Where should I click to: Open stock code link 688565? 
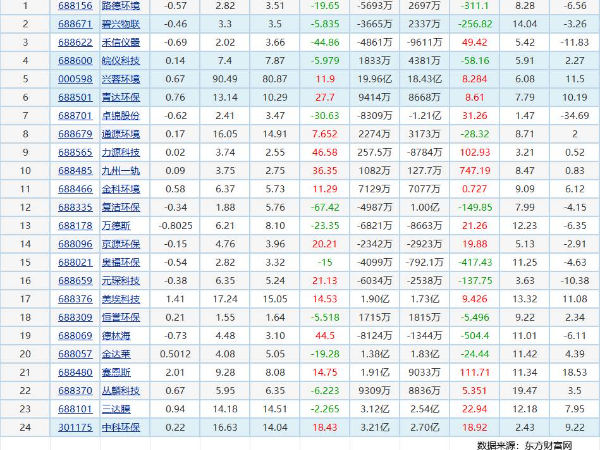tap(75, 152)
